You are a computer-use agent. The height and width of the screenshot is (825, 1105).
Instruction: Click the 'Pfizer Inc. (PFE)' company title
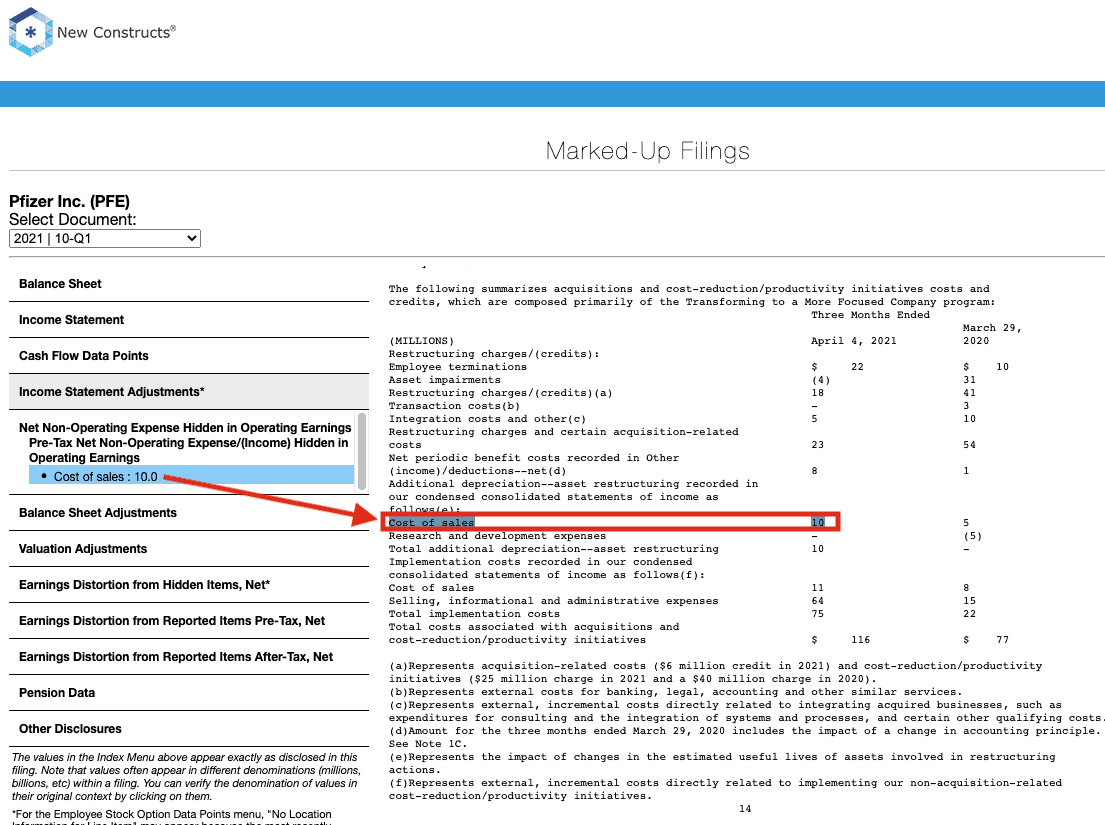(x=69, y=201)
